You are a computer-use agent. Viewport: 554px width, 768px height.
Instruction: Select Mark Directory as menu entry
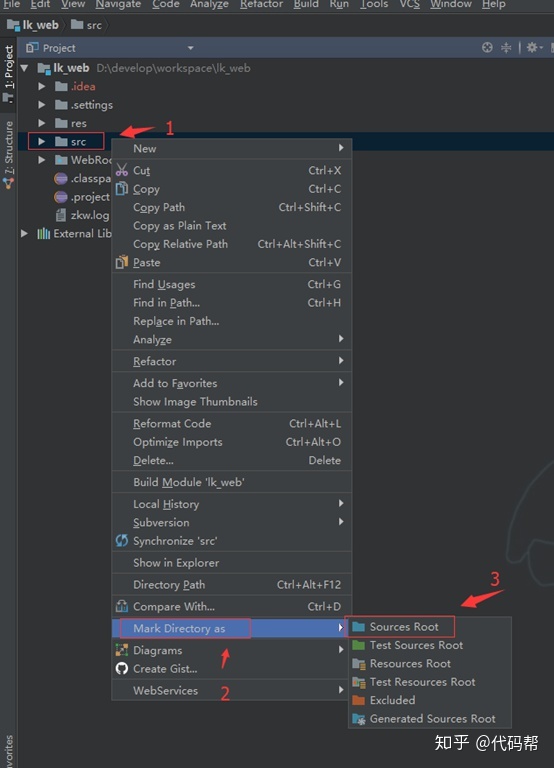pyautogui.click(x=232, y=628)
